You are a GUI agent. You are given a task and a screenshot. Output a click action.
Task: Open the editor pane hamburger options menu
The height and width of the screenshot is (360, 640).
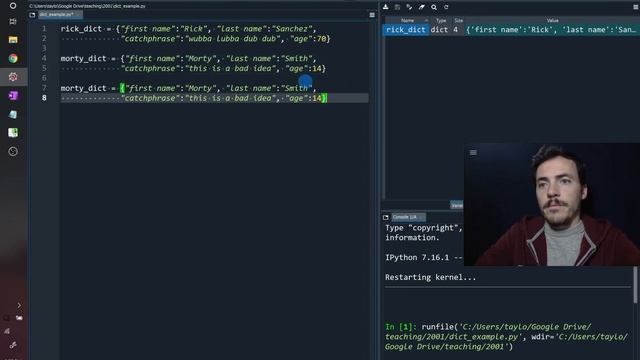click(372, 15)
